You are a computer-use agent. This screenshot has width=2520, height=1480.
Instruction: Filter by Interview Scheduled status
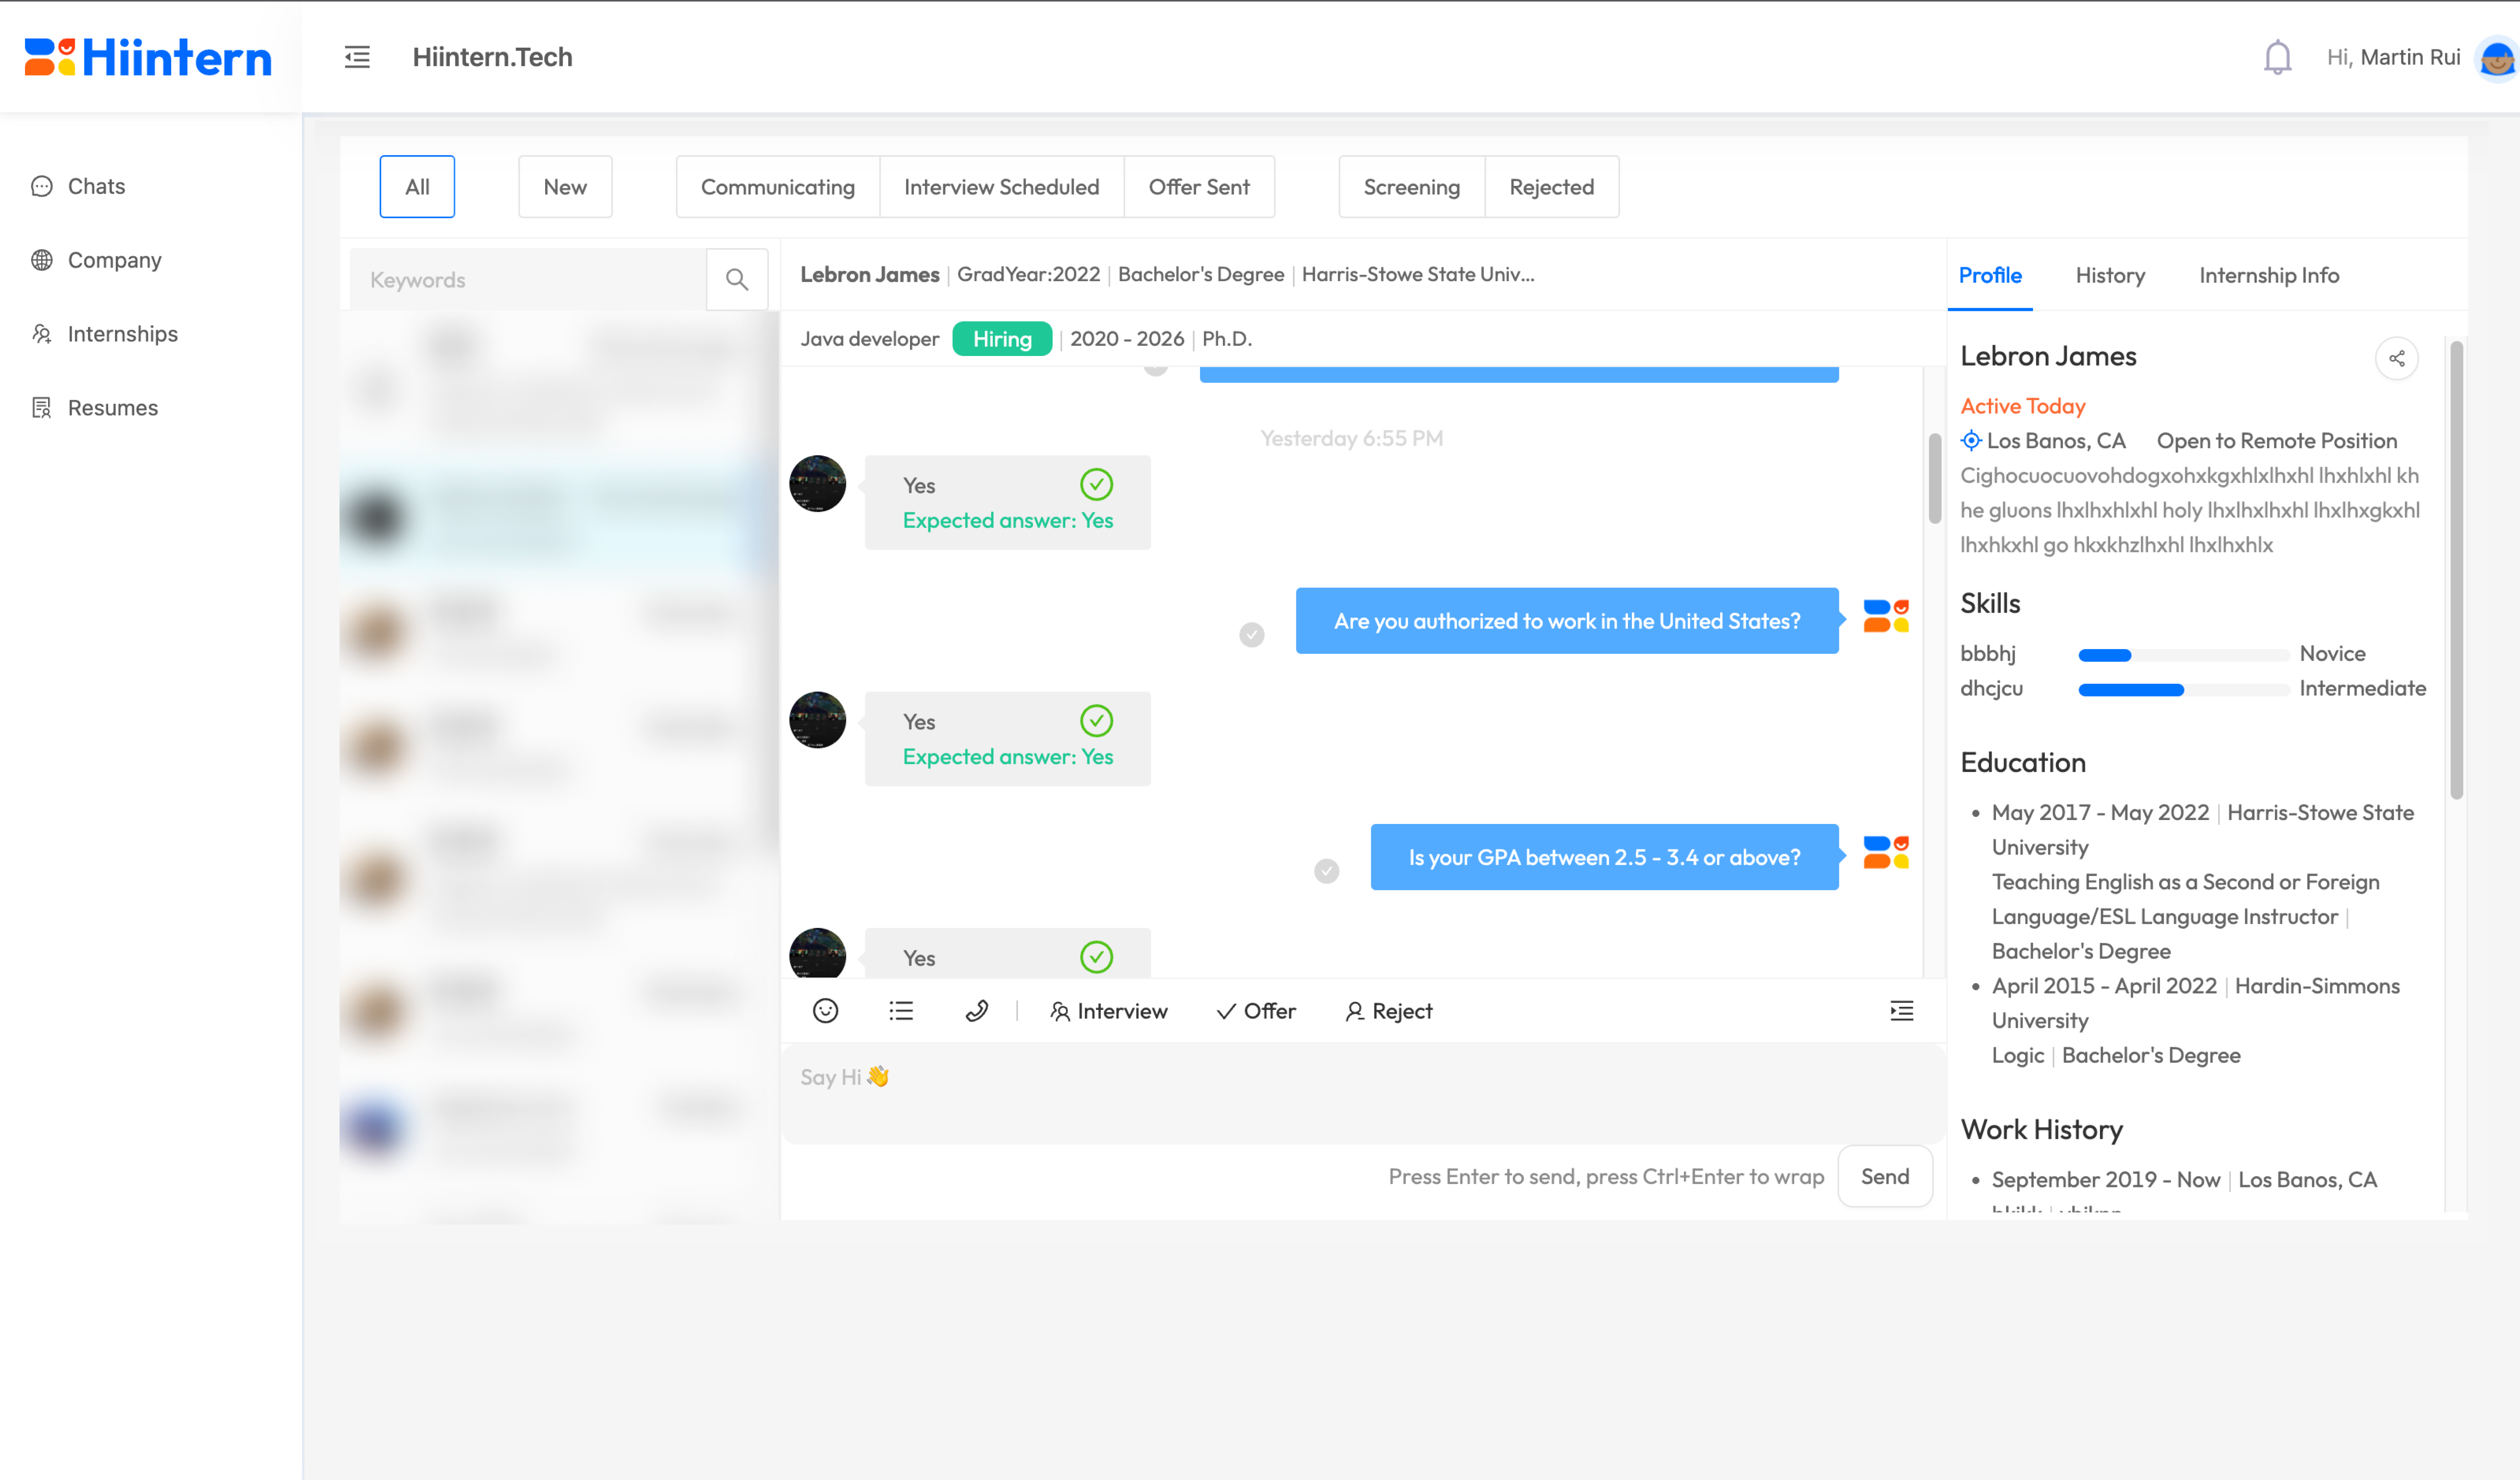(1001, 187)
